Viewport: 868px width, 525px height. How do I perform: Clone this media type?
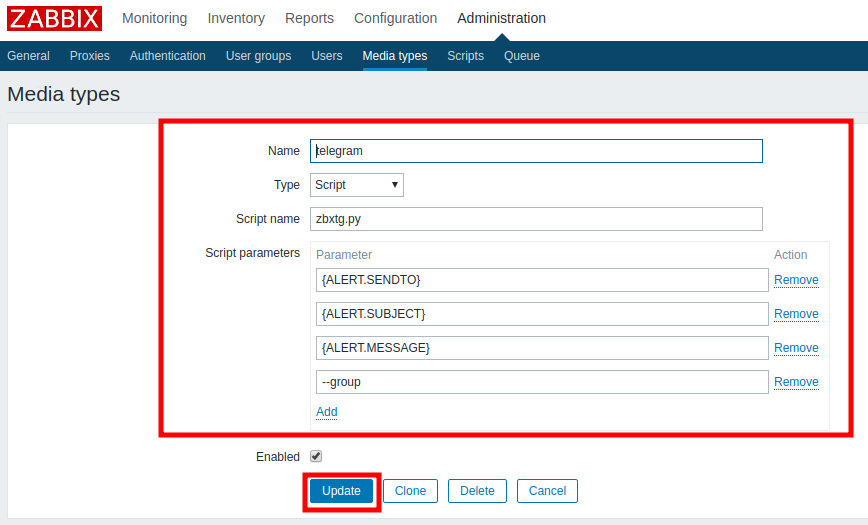(410, 491)
